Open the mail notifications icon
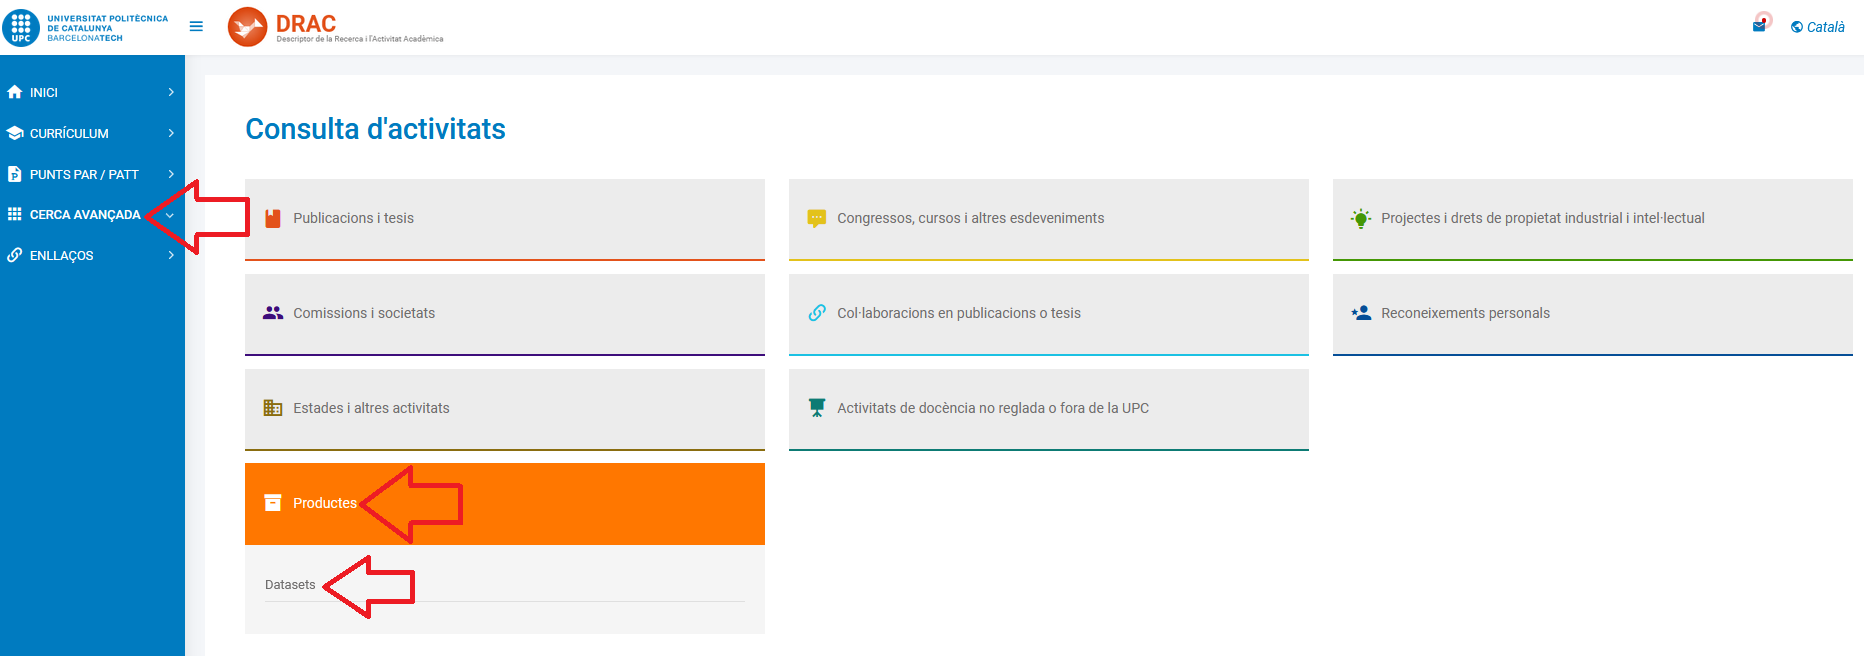 [x=1759, y=26]
